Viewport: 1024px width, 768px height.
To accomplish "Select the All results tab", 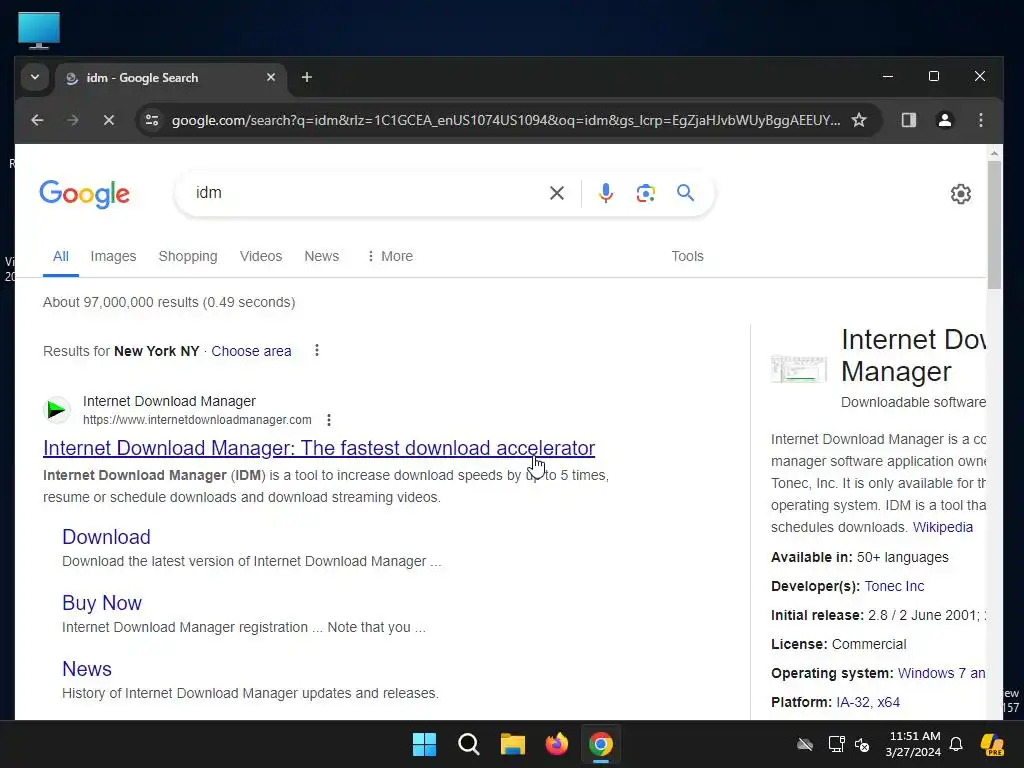I will coord(61,256).
